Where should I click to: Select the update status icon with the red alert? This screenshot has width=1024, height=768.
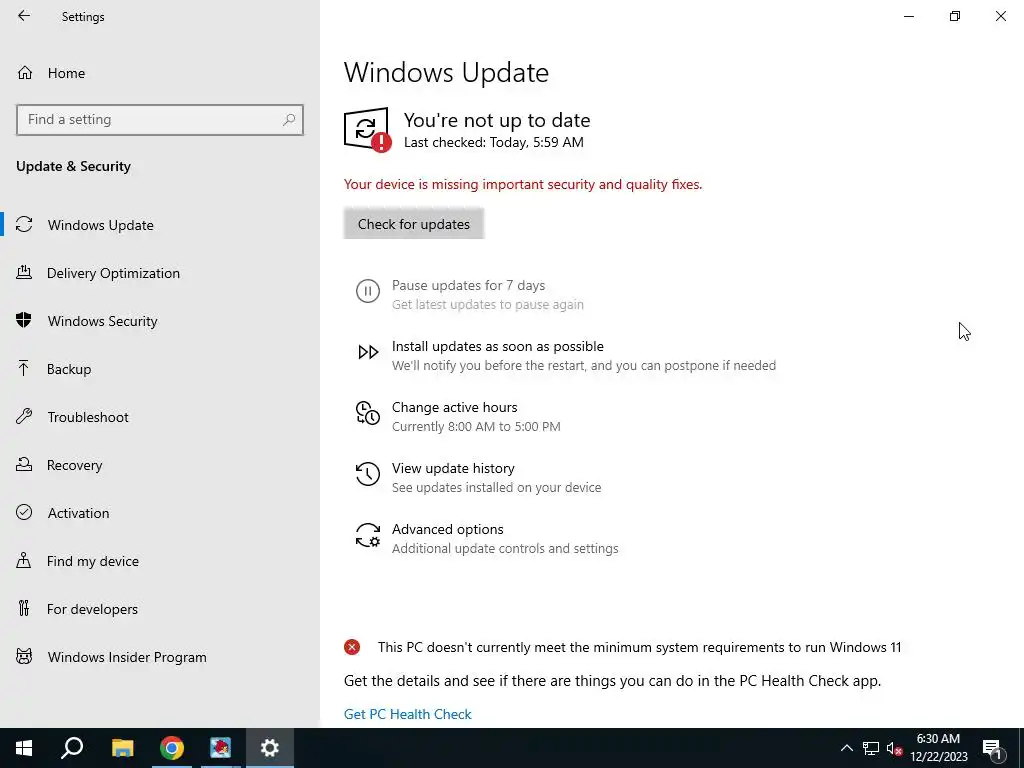pos(367,130)
